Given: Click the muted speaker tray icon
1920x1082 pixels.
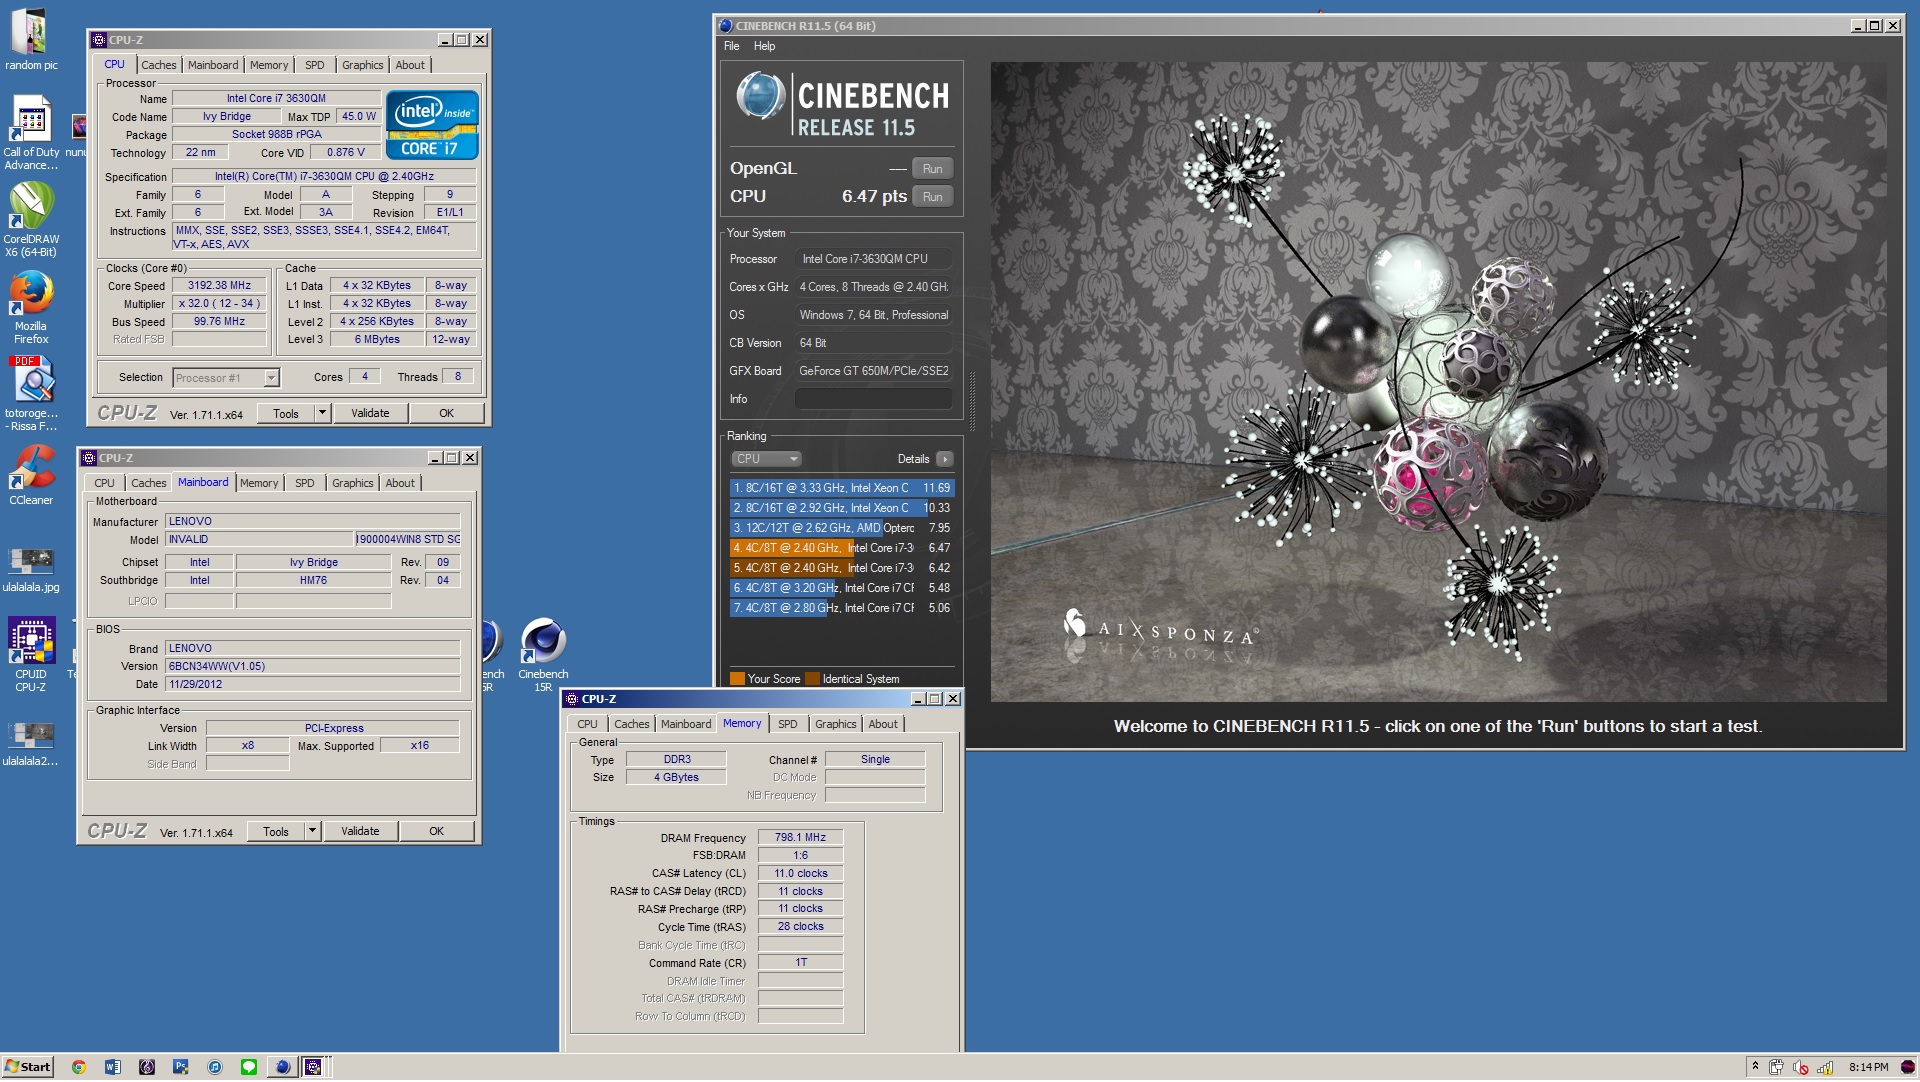Looking at the screenshot, I should tap(1801, 1068).
